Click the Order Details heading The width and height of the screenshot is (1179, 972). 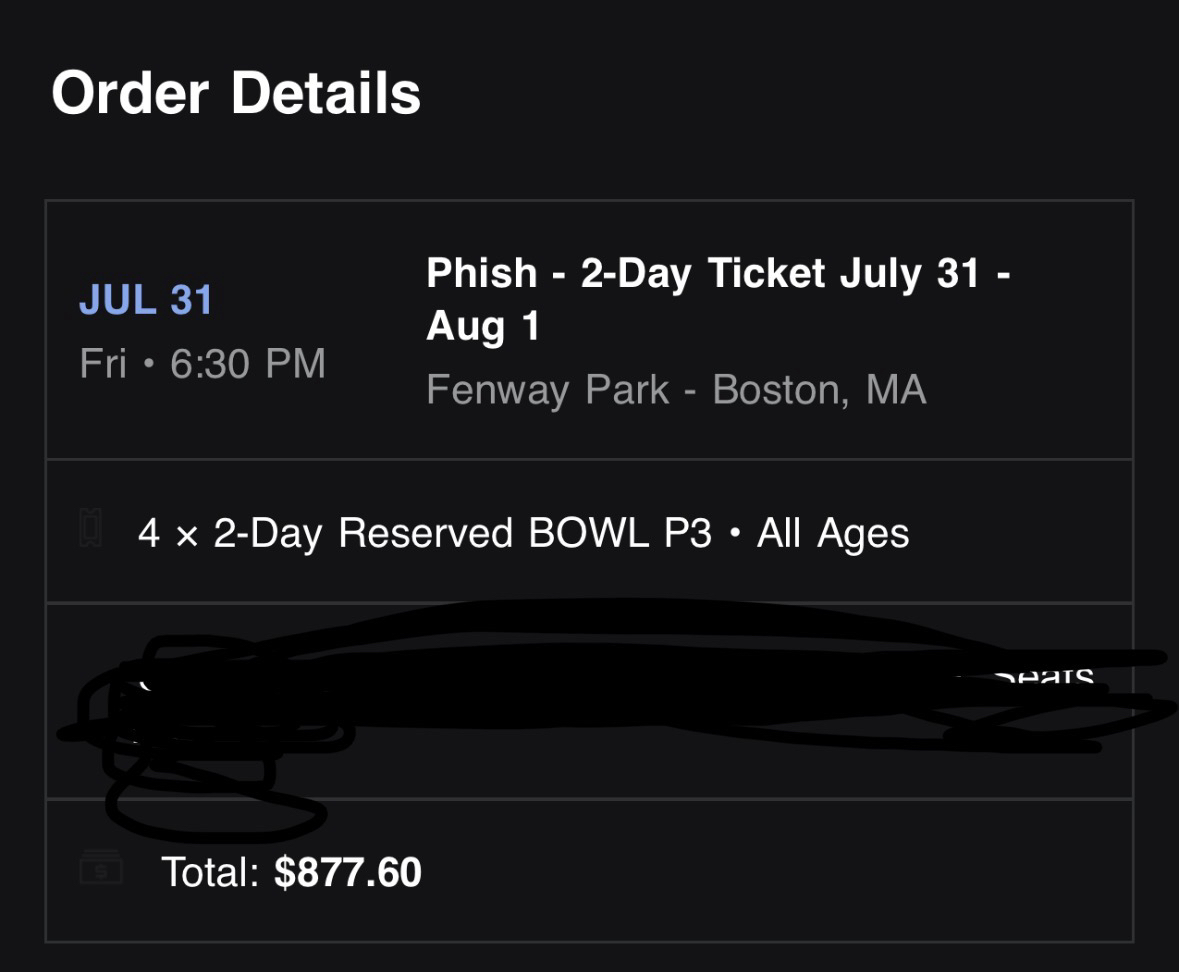coord(236,94)
